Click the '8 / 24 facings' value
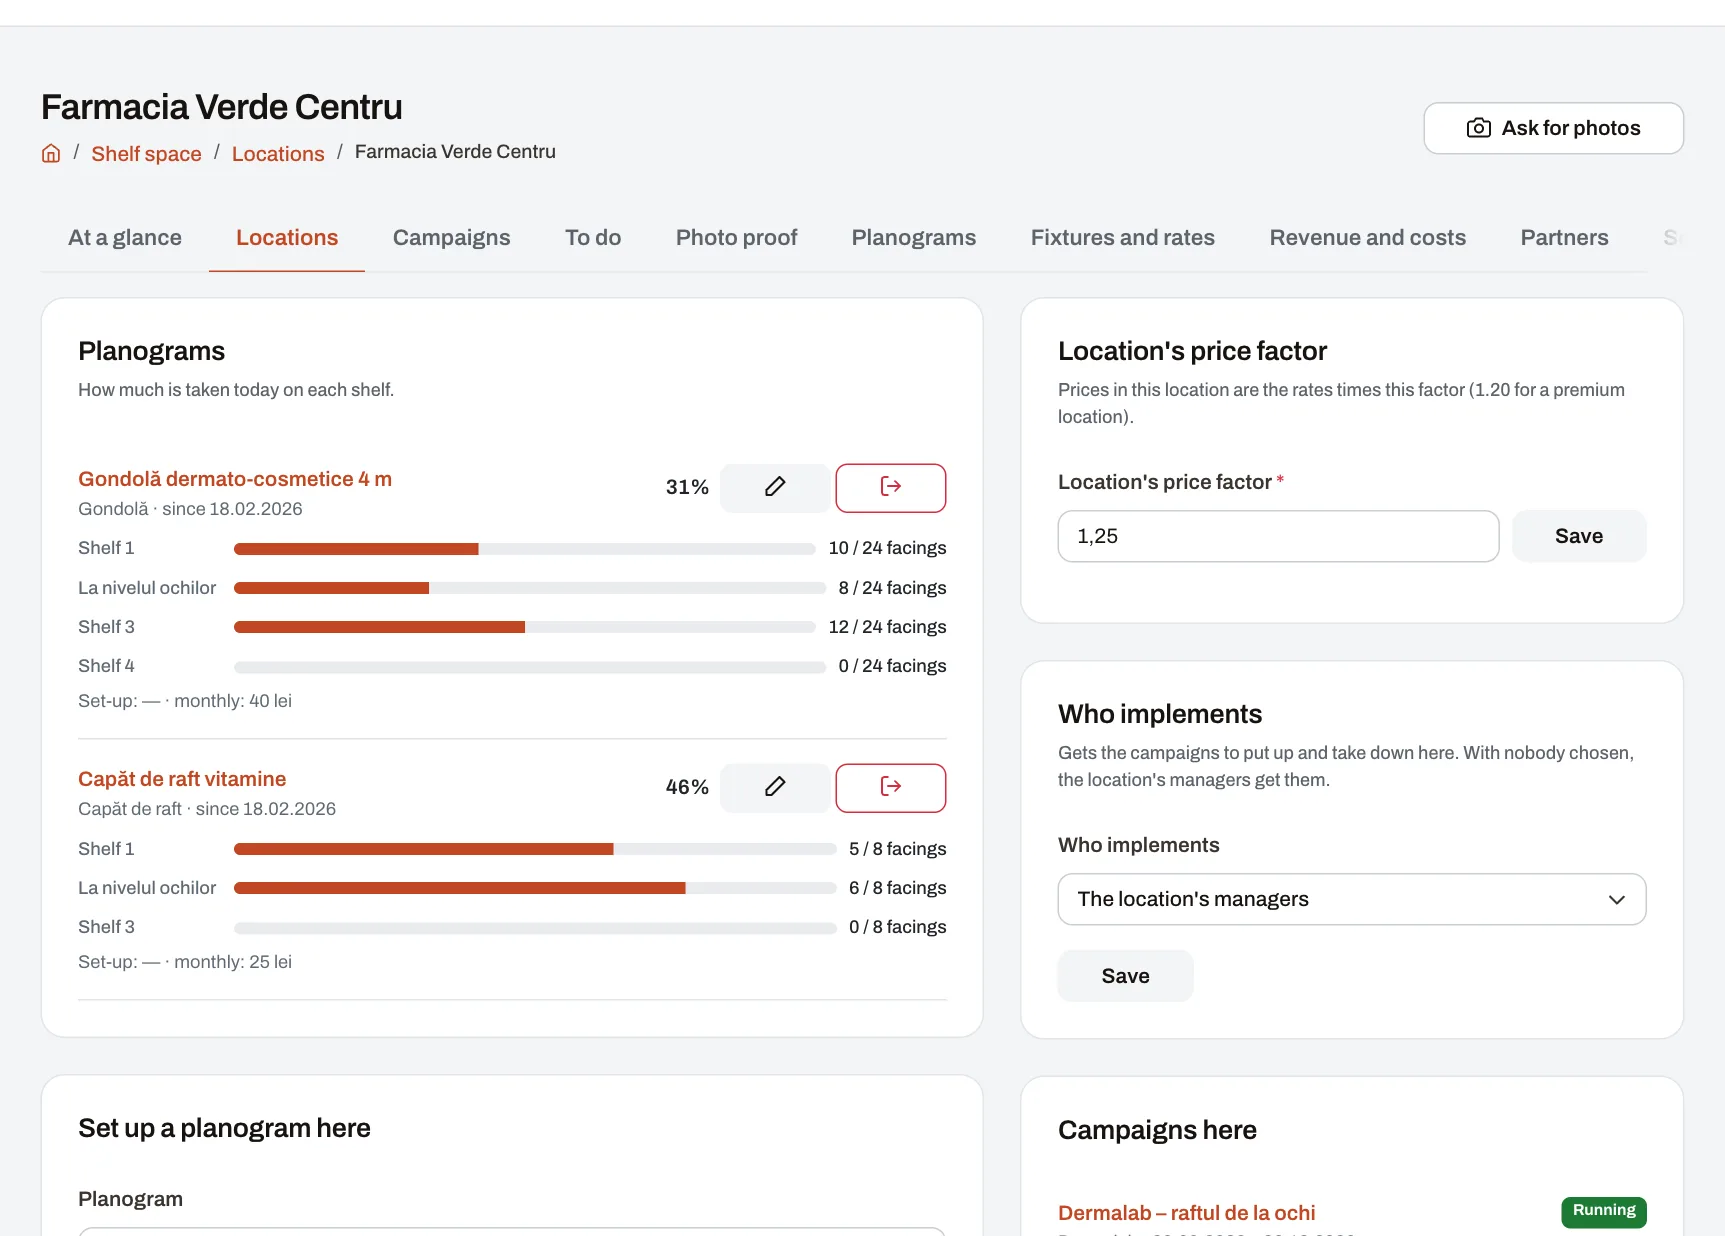Screen dimensions: 1725x1236 892,588
